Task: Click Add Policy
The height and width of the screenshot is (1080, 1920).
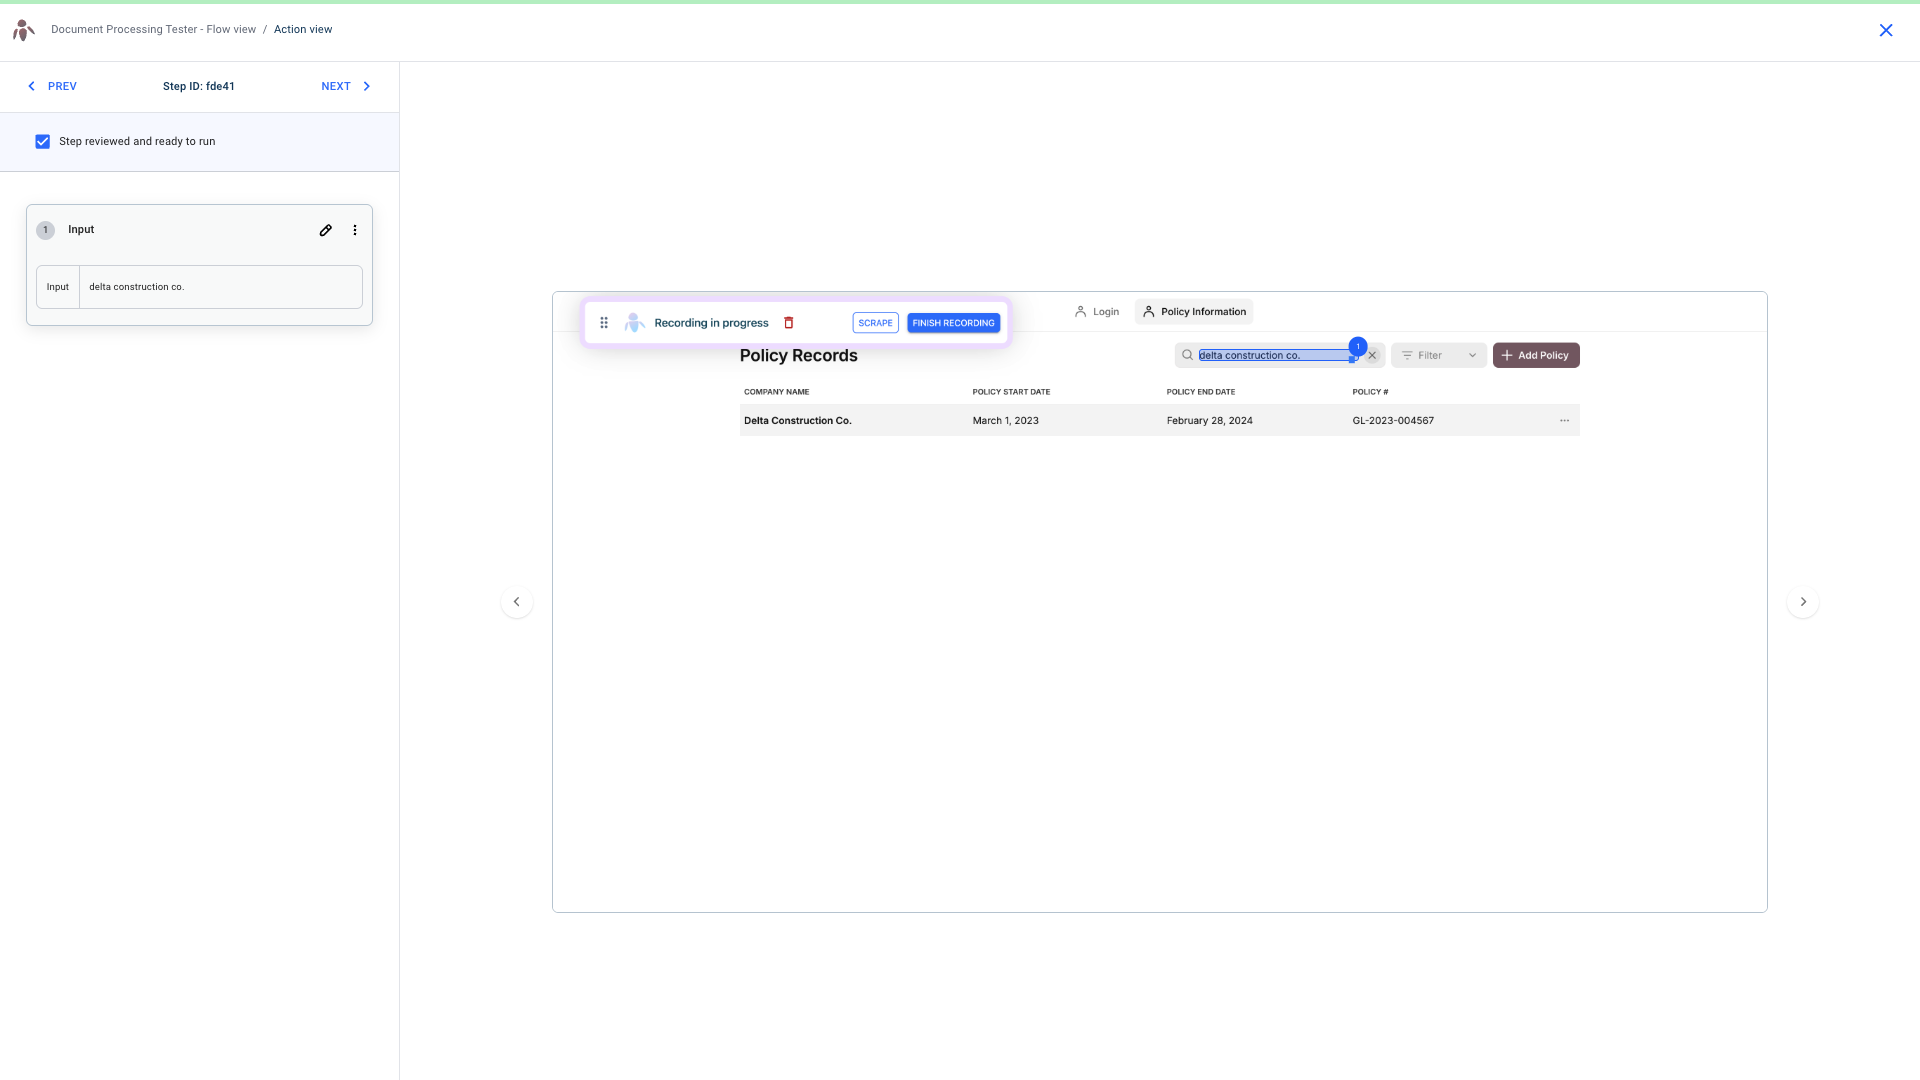Action: coord(1536,354)
